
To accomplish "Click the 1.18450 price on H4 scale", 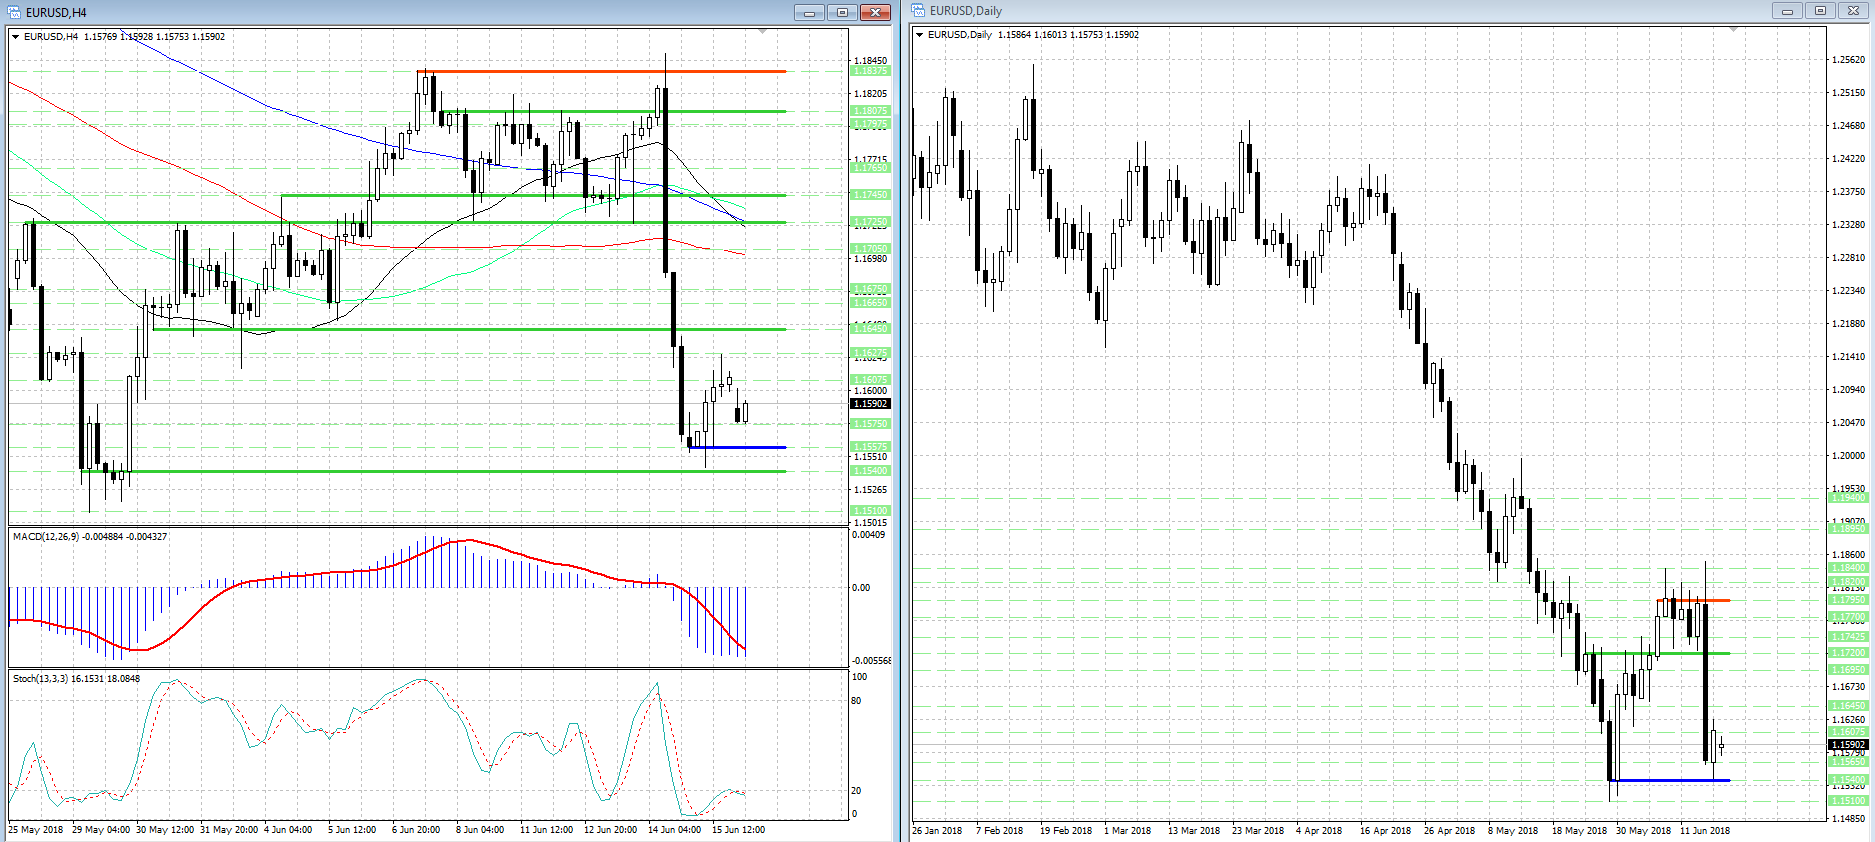I will coord(870,61).
